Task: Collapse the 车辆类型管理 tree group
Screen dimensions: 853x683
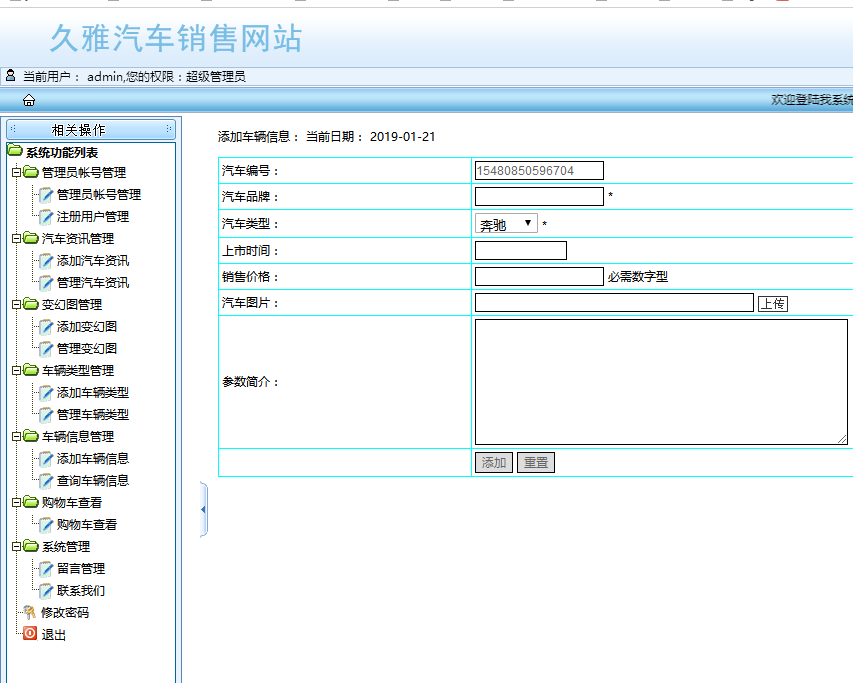Action: (16, 370)
